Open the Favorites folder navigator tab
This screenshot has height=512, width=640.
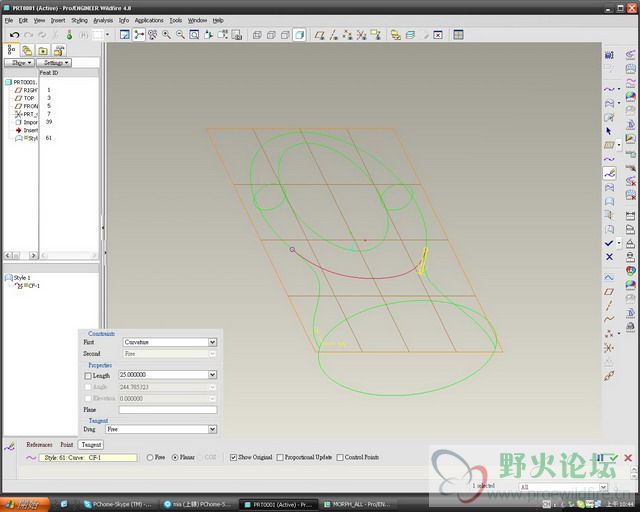[x=43, y=51]
